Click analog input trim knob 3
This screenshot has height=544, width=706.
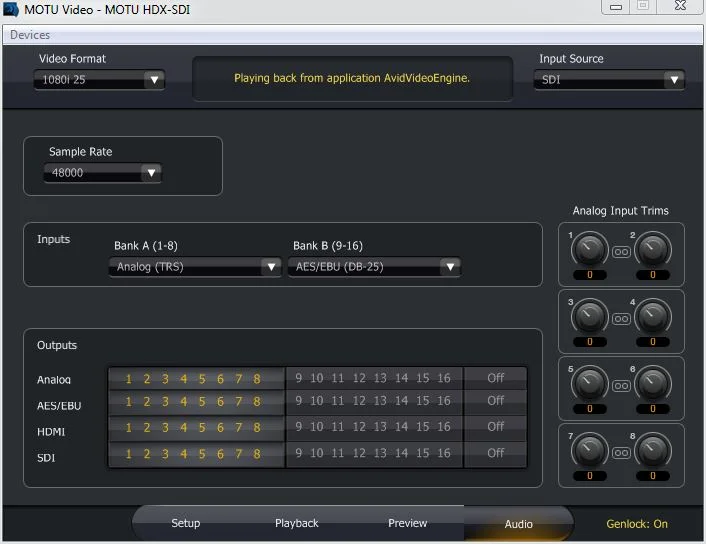click(x=589, y=316)
